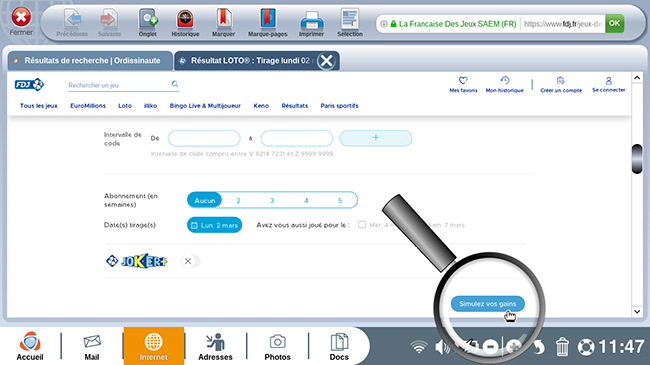
Task: Click the 'De' code interval start field
Action: coord(204,138)
